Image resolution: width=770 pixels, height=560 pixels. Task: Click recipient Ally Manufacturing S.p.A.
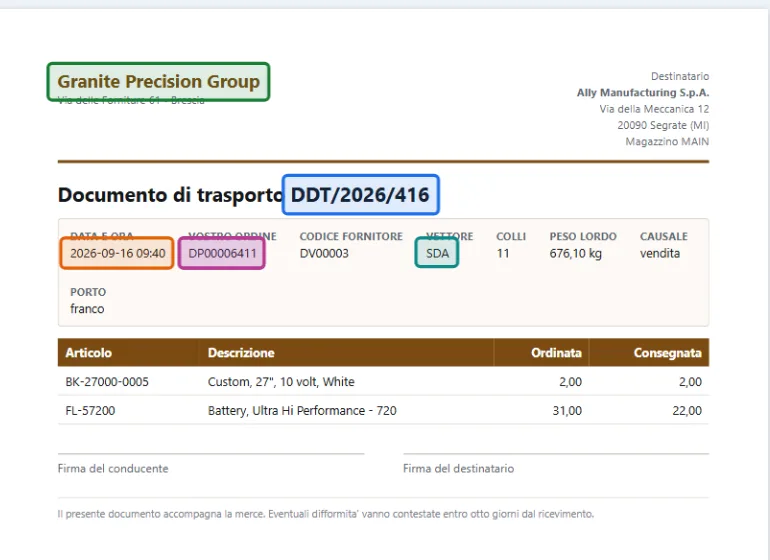coord(643,93)
